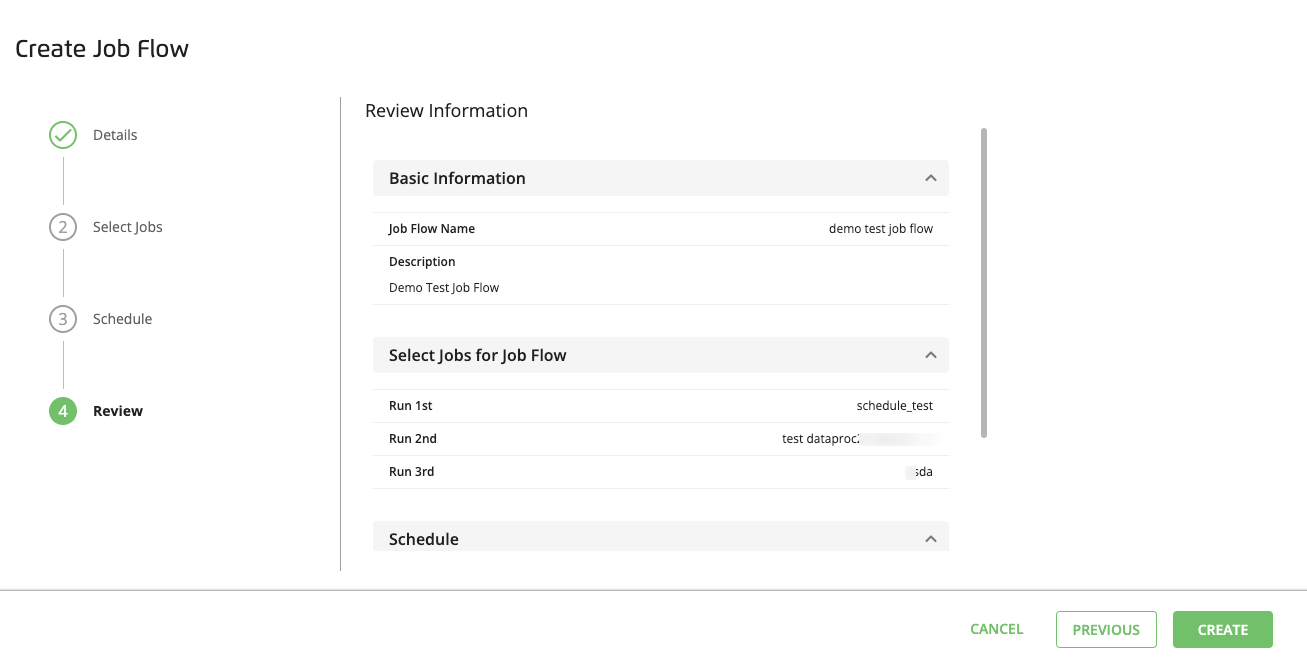Click the Run 2nd label

[413, 439]
